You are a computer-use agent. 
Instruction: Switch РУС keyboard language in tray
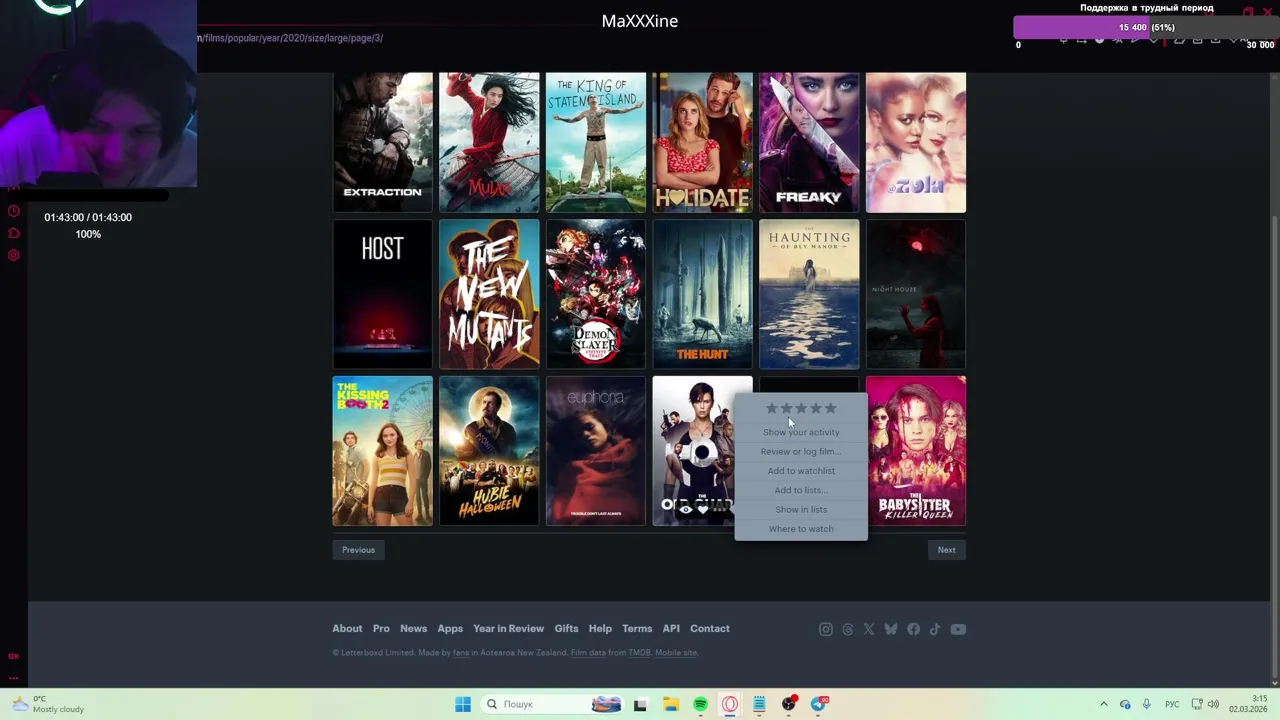point(1172,704)
